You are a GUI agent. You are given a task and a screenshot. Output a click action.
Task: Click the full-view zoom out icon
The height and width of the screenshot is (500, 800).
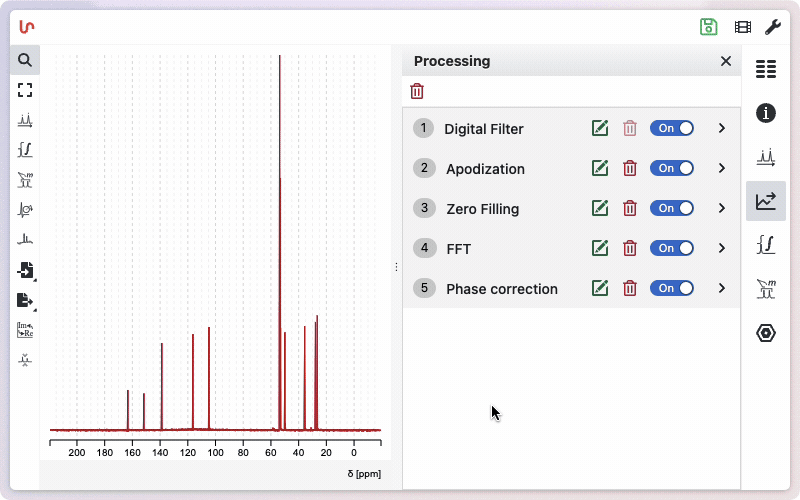coord(25,90)
